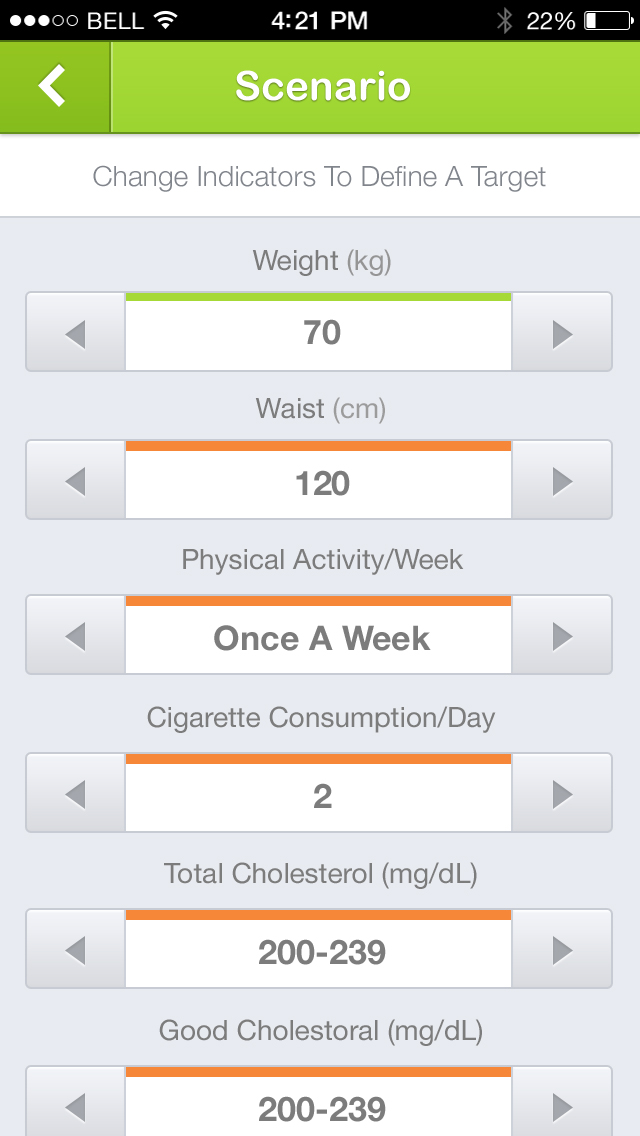Decrease Good Cholestoral with left arrow
The image size is (640, 1136).
75,1105
